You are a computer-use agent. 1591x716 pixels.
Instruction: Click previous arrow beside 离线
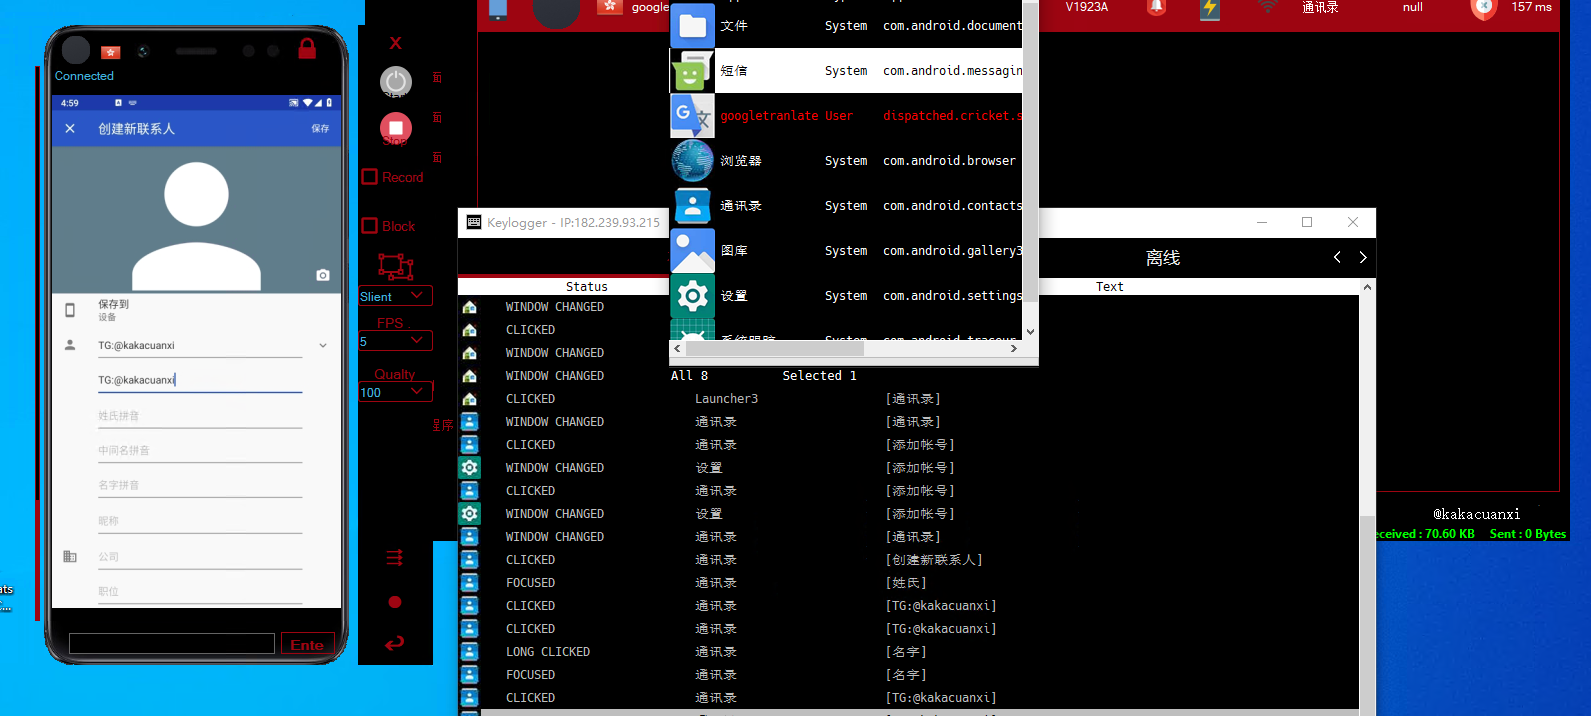point(1337,258)
